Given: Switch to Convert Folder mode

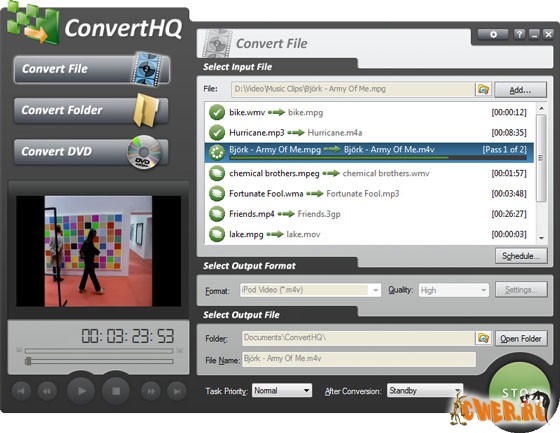Looking at the screenshot, I should pos(91,110).
